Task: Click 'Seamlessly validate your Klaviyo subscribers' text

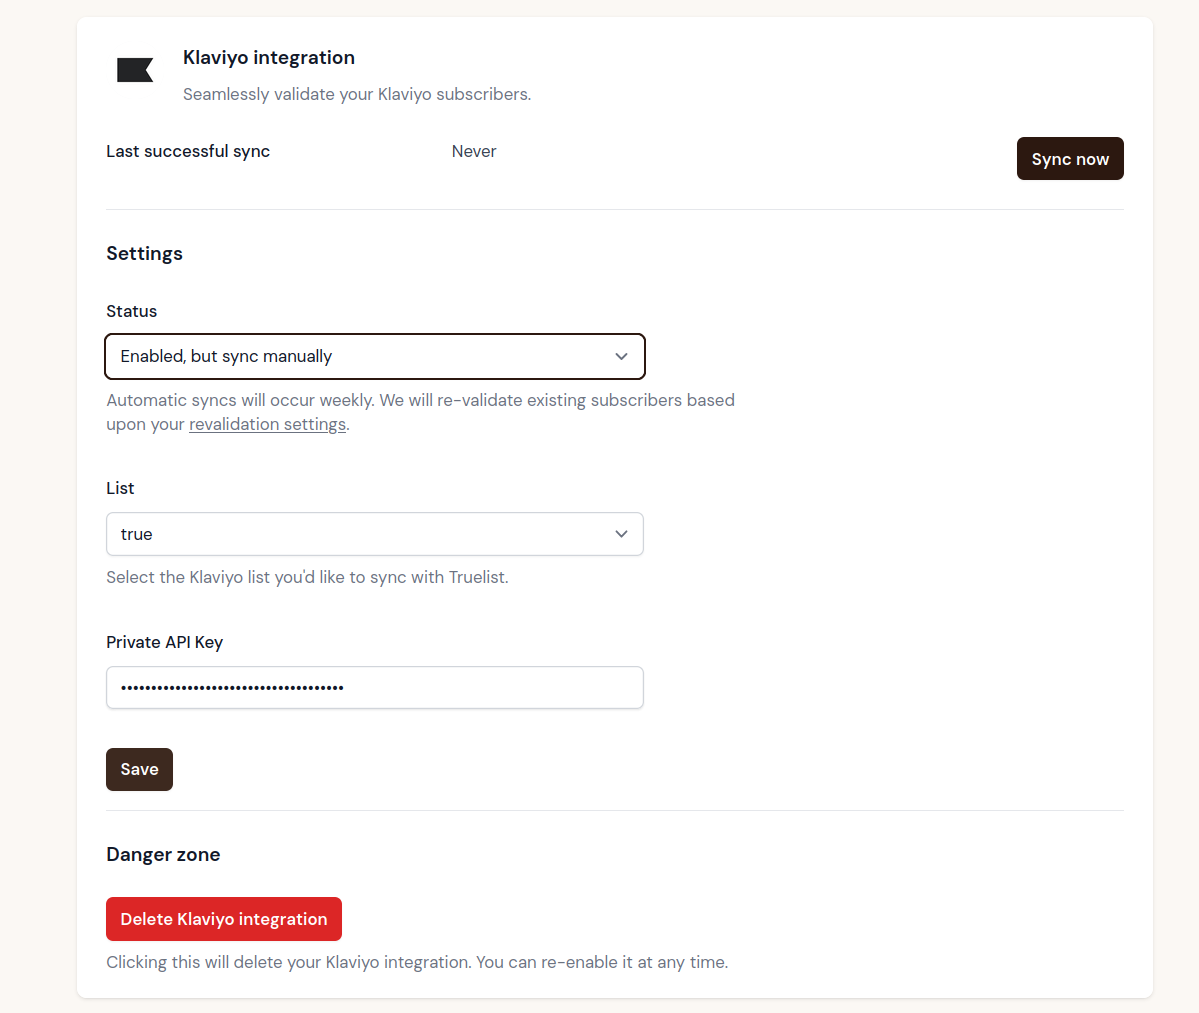Action: point(357,94)
